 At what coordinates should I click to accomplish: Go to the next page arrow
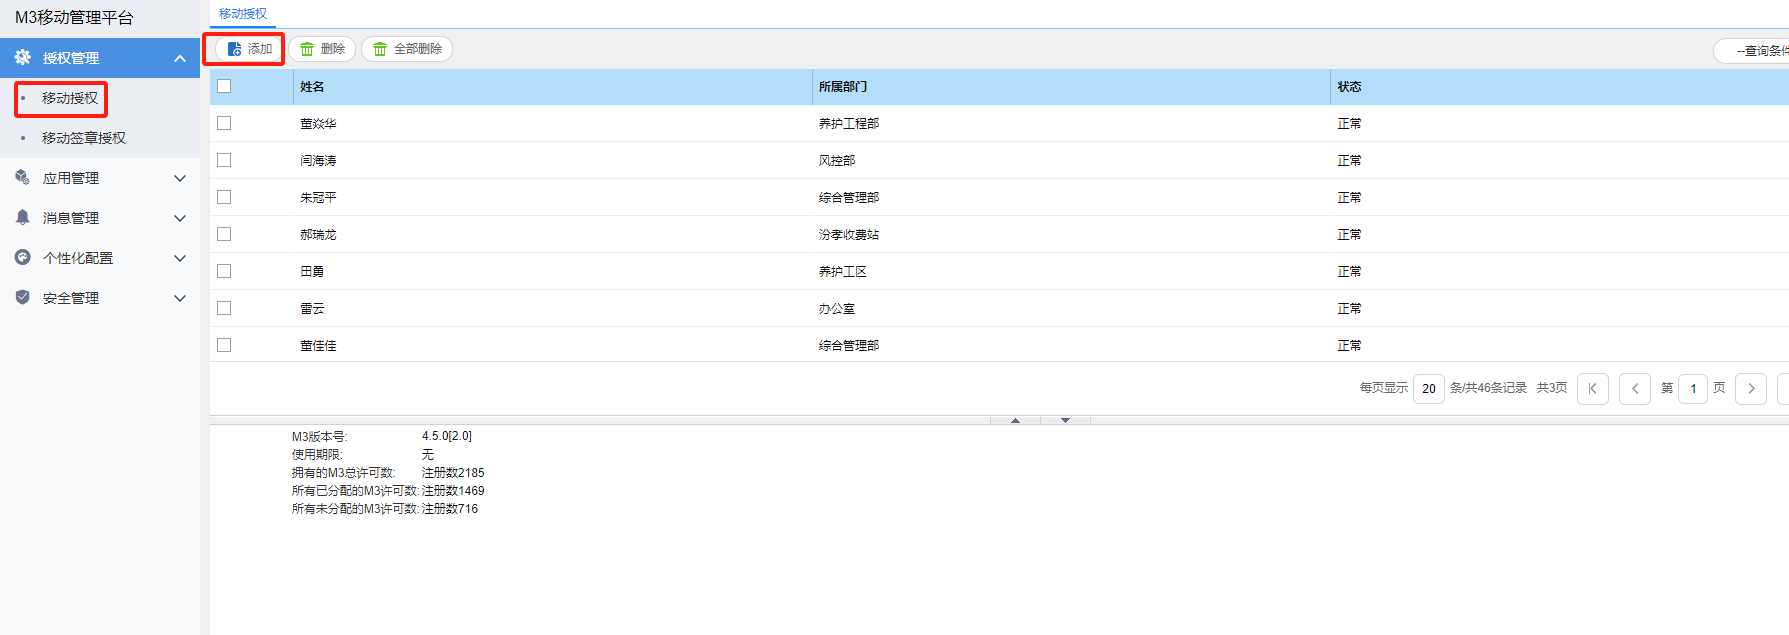pyautogui.click(x=1750, y=388)
